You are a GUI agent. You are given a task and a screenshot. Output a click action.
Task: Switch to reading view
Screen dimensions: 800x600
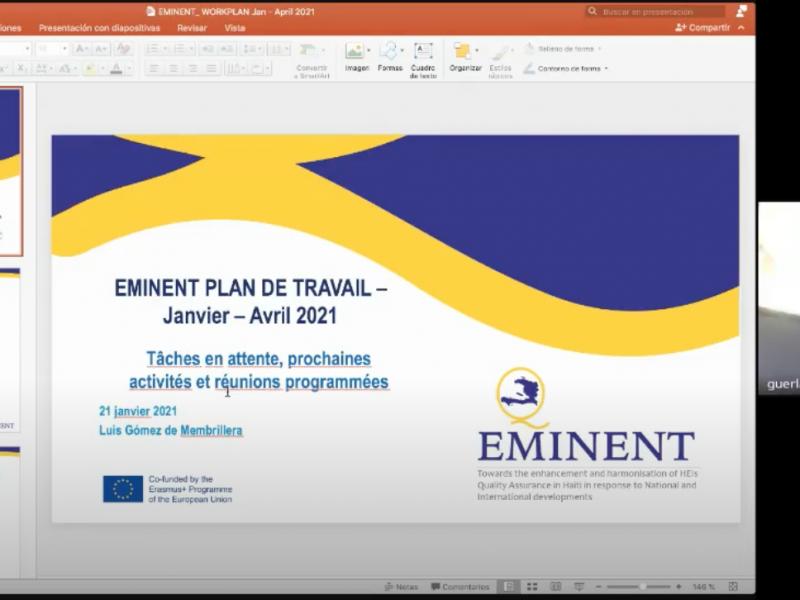point(556,587)
